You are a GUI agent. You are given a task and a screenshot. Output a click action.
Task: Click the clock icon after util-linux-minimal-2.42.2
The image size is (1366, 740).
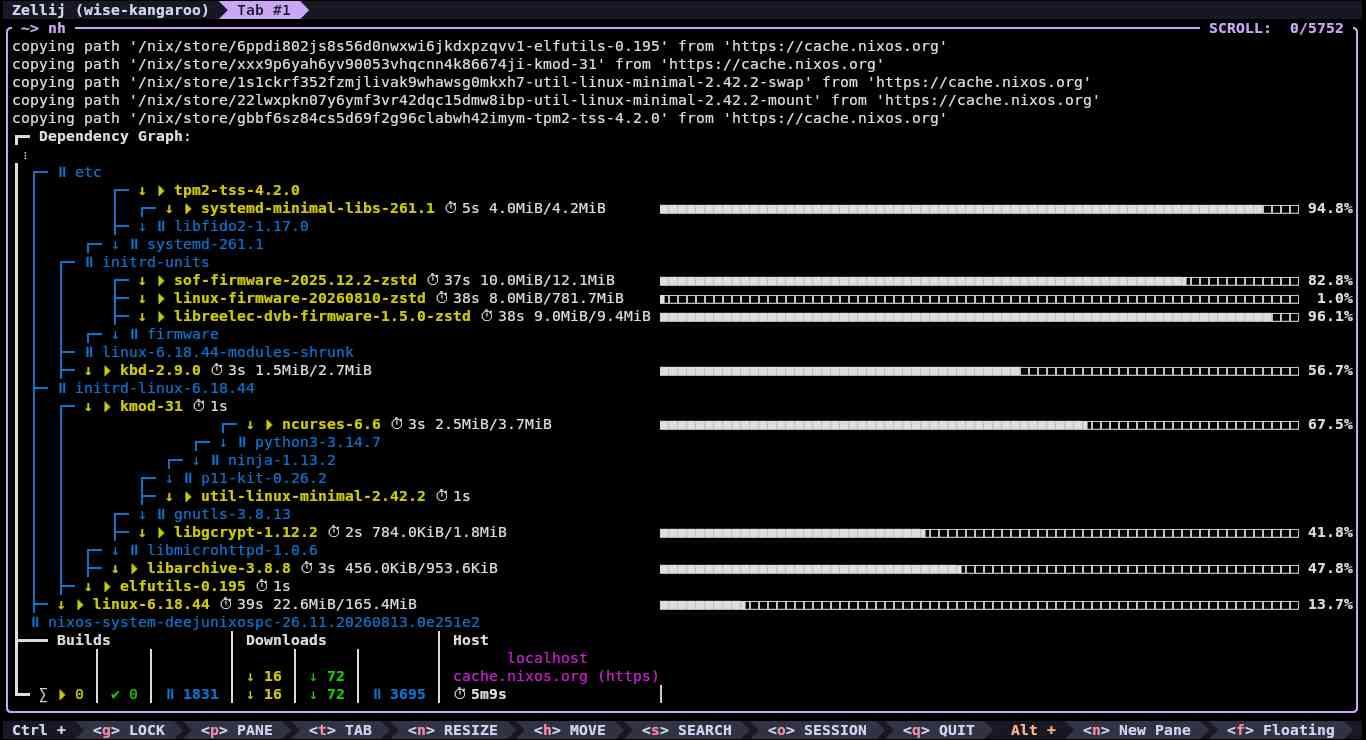point(441,496)
